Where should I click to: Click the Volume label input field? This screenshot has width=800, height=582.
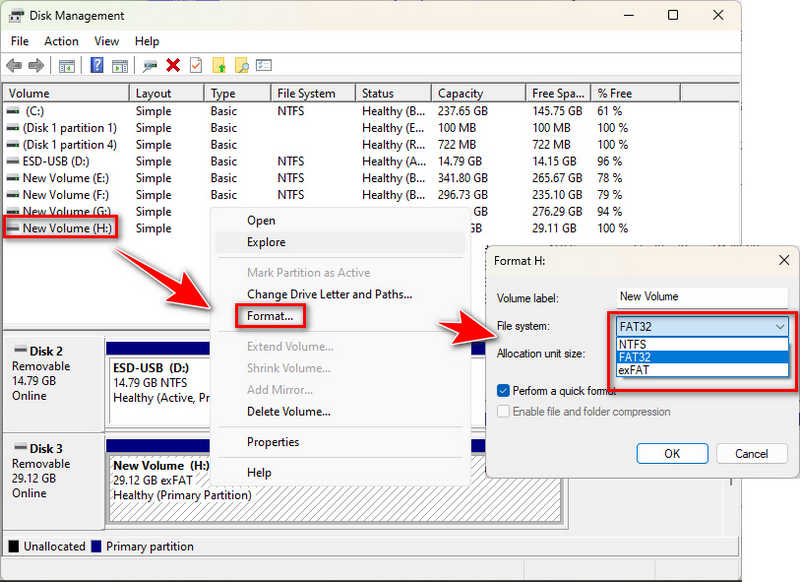(x=702, y=297)
